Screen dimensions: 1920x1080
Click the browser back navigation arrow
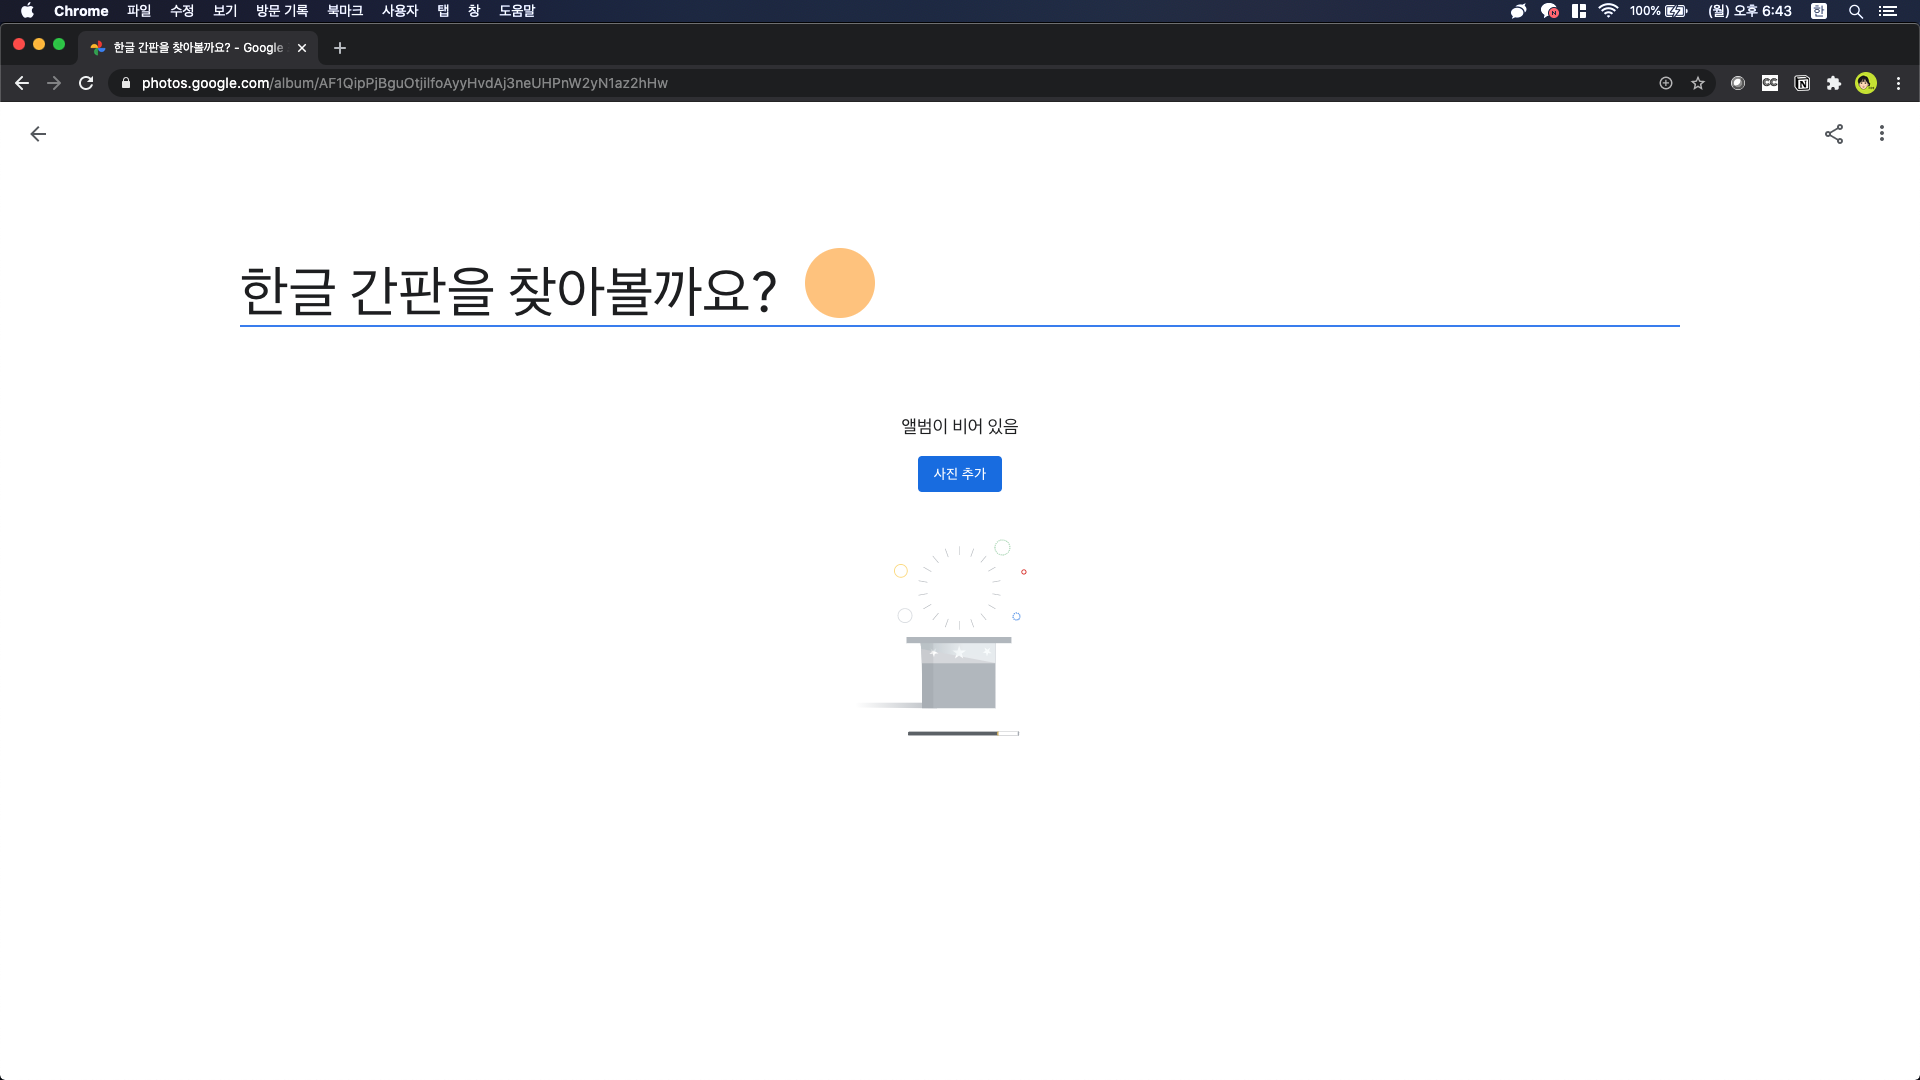click(x=22, y=83)
